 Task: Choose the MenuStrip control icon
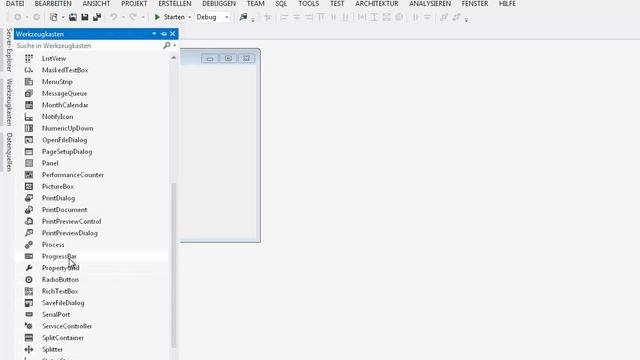[29, 82]
